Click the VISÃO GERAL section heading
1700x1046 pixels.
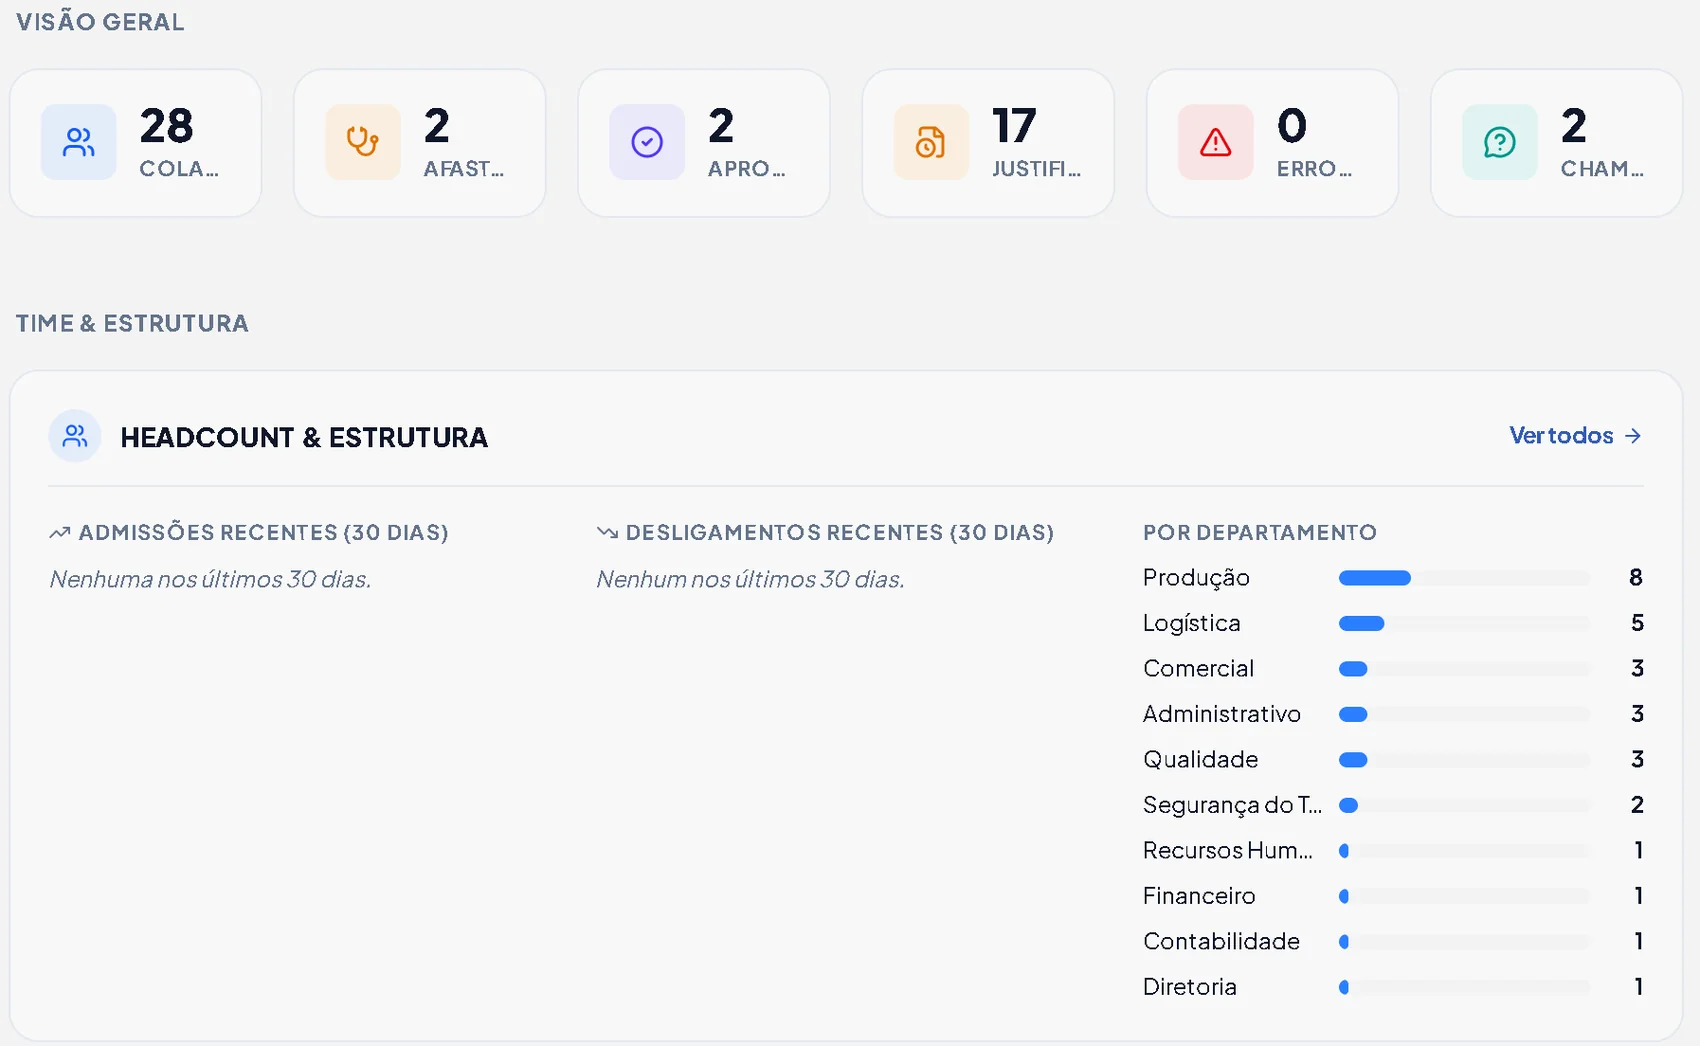[x=100, y=22]
